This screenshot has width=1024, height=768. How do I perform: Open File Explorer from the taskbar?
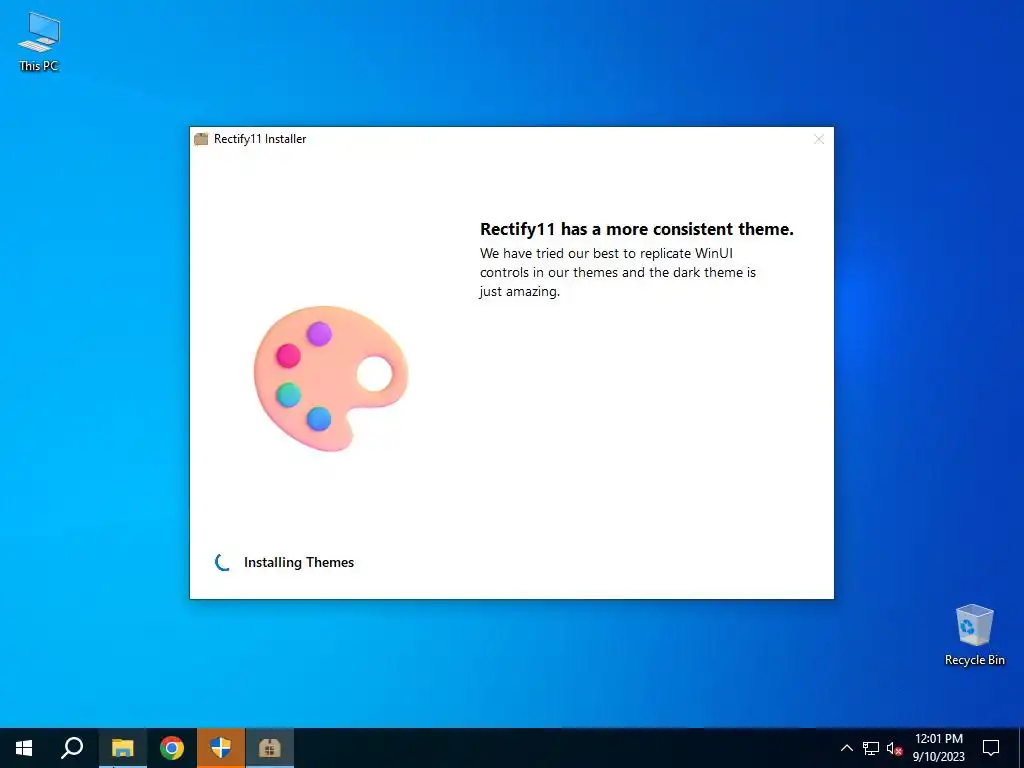pos(122,748)
